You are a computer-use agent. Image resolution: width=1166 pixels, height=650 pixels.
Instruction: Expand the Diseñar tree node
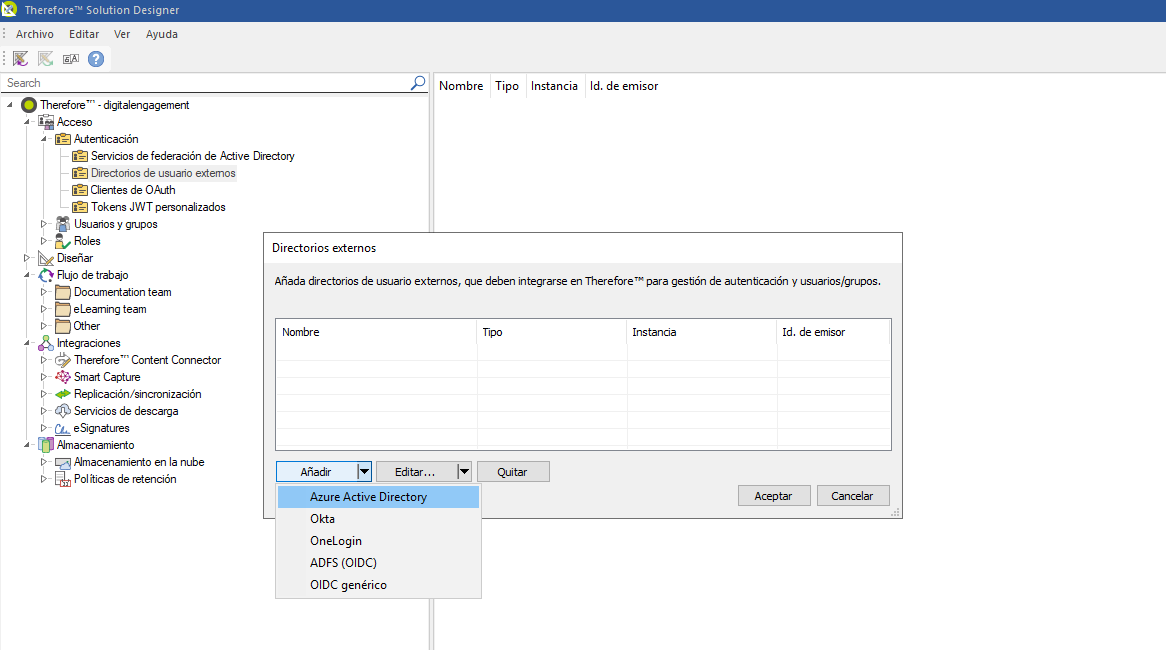coord(27,258)
